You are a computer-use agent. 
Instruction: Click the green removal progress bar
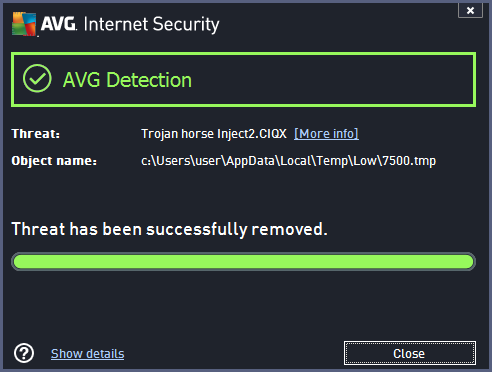tap(243, 261)
